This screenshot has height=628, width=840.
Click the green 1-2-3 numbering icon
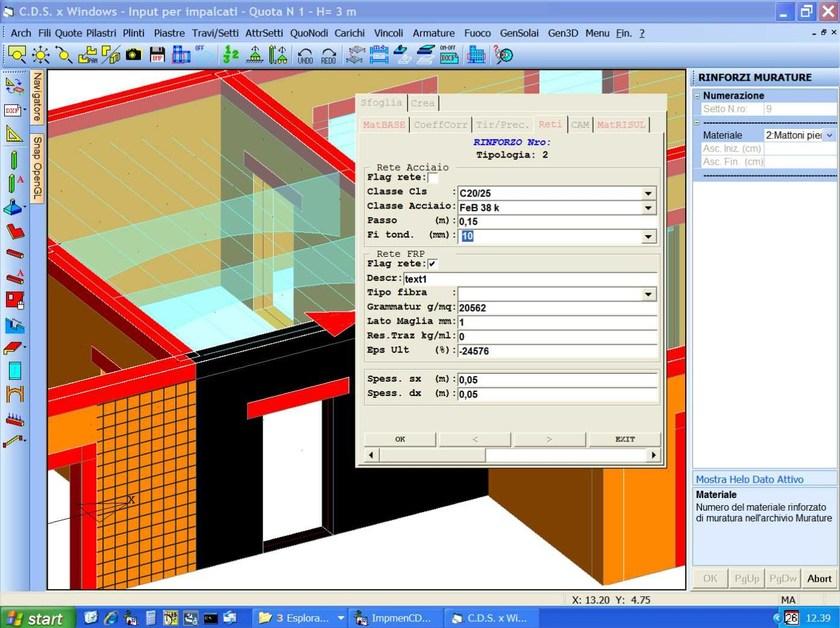[230, 55]
